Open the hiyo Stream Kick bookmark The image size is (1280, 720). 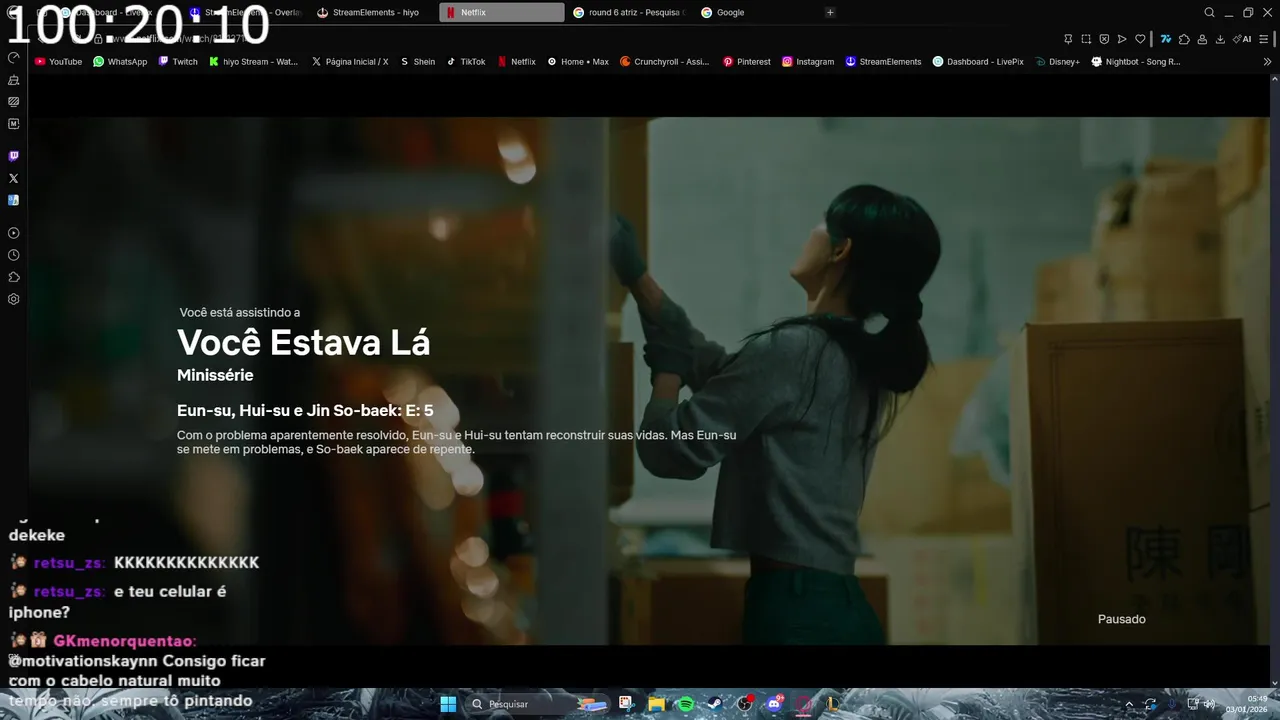coord(254,61)
